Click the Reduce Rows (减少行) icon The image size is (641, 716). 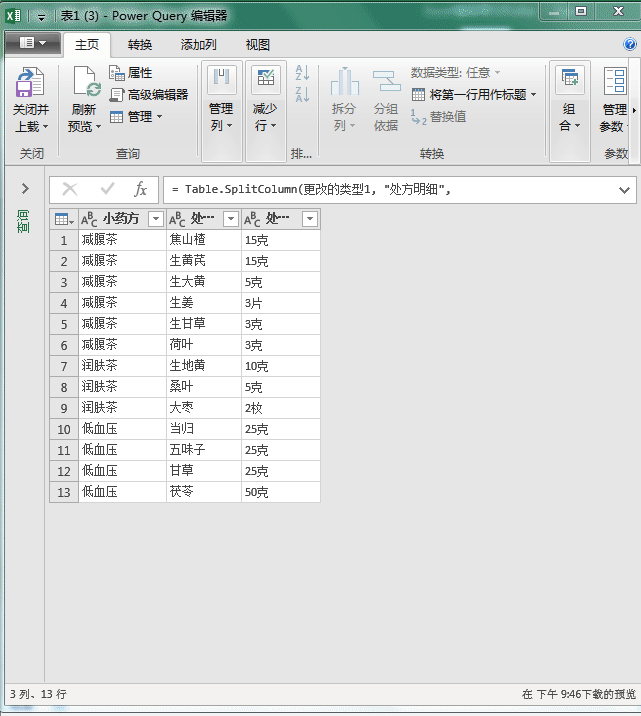pyautogui.click(x=266, y=79)
